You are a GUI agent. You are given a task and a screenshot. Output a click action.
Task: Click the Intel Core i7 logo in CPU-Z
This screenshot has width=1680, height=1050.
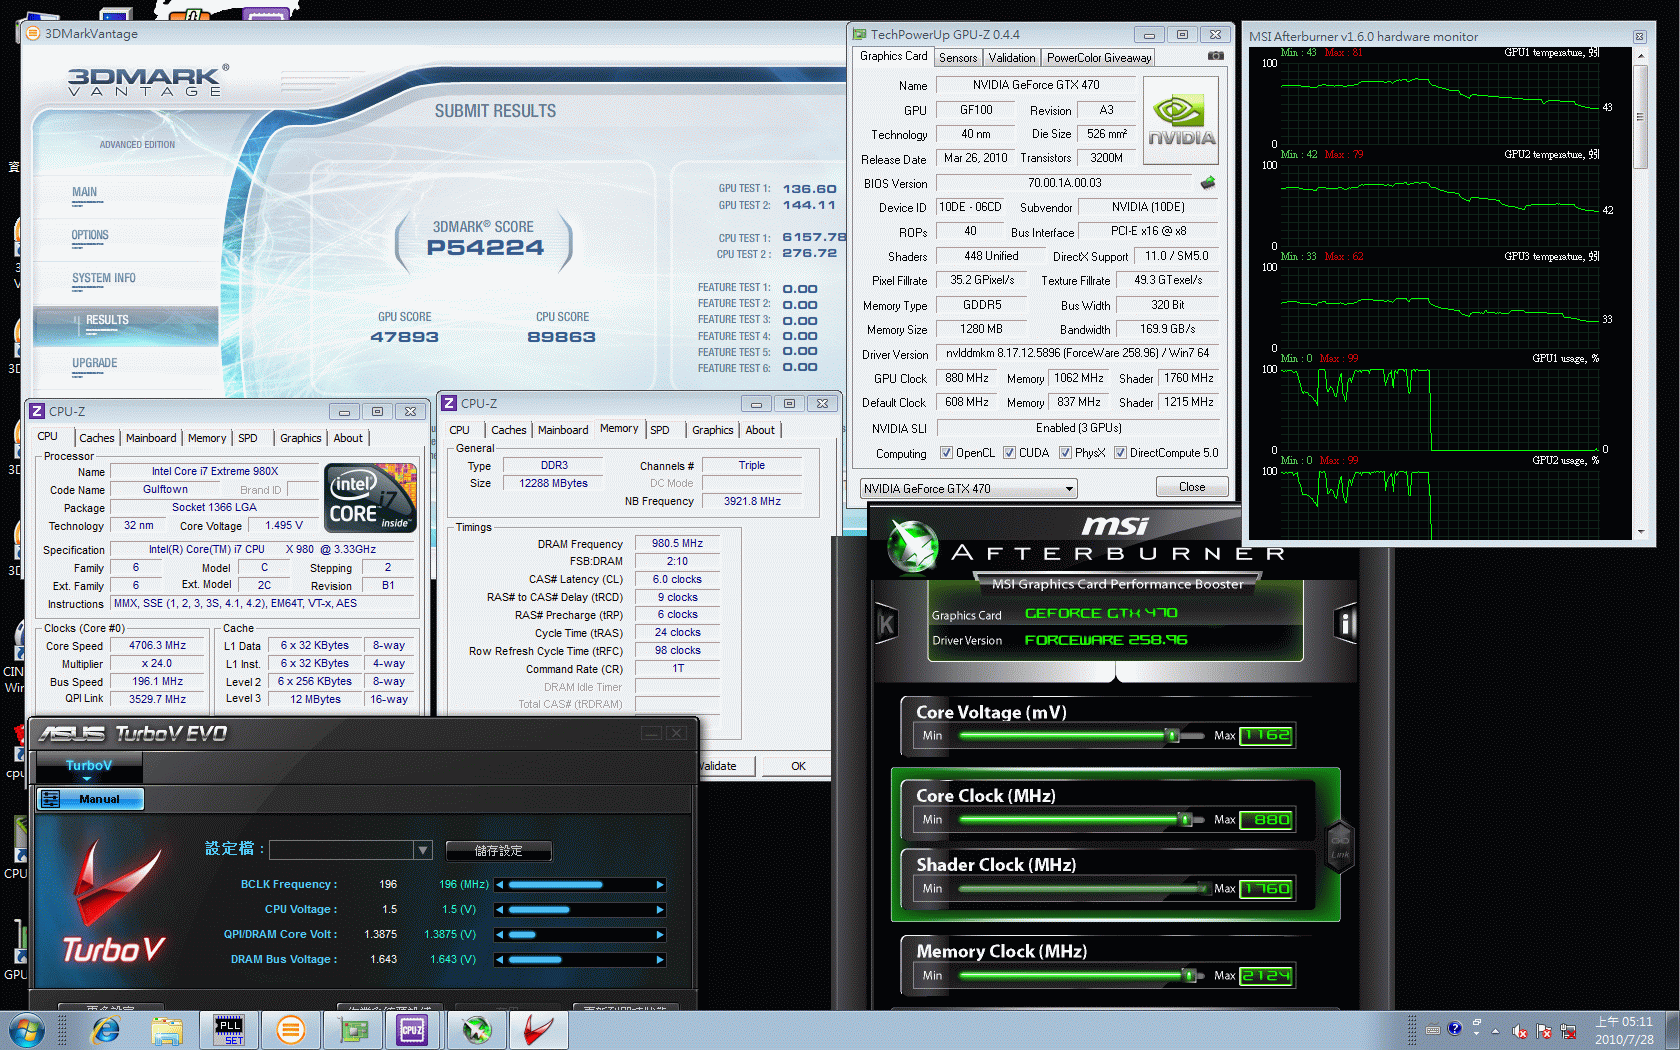[370, 497]
